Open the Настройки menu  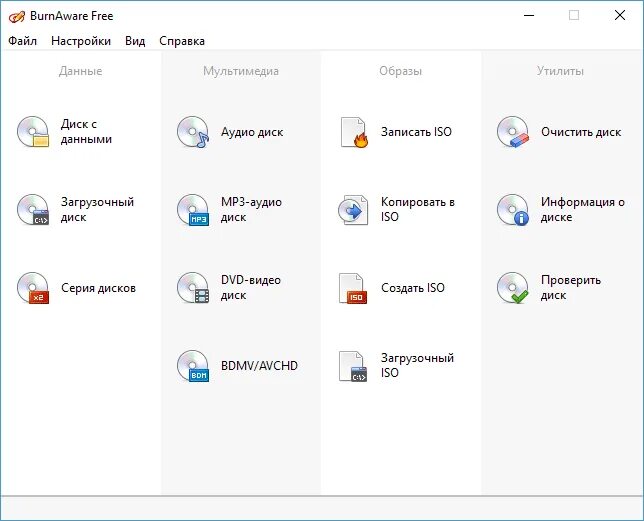[x=81, y=41]
